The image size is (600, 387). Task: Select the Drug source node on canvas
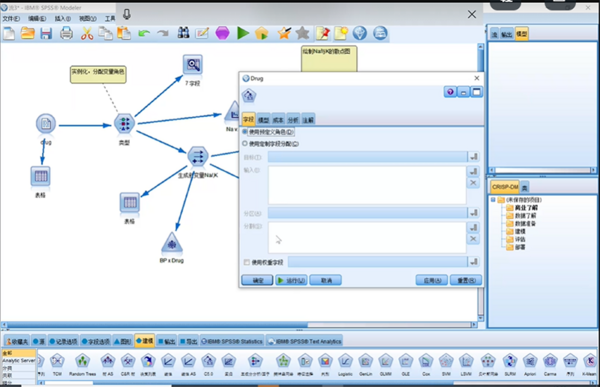pos(46,124)
